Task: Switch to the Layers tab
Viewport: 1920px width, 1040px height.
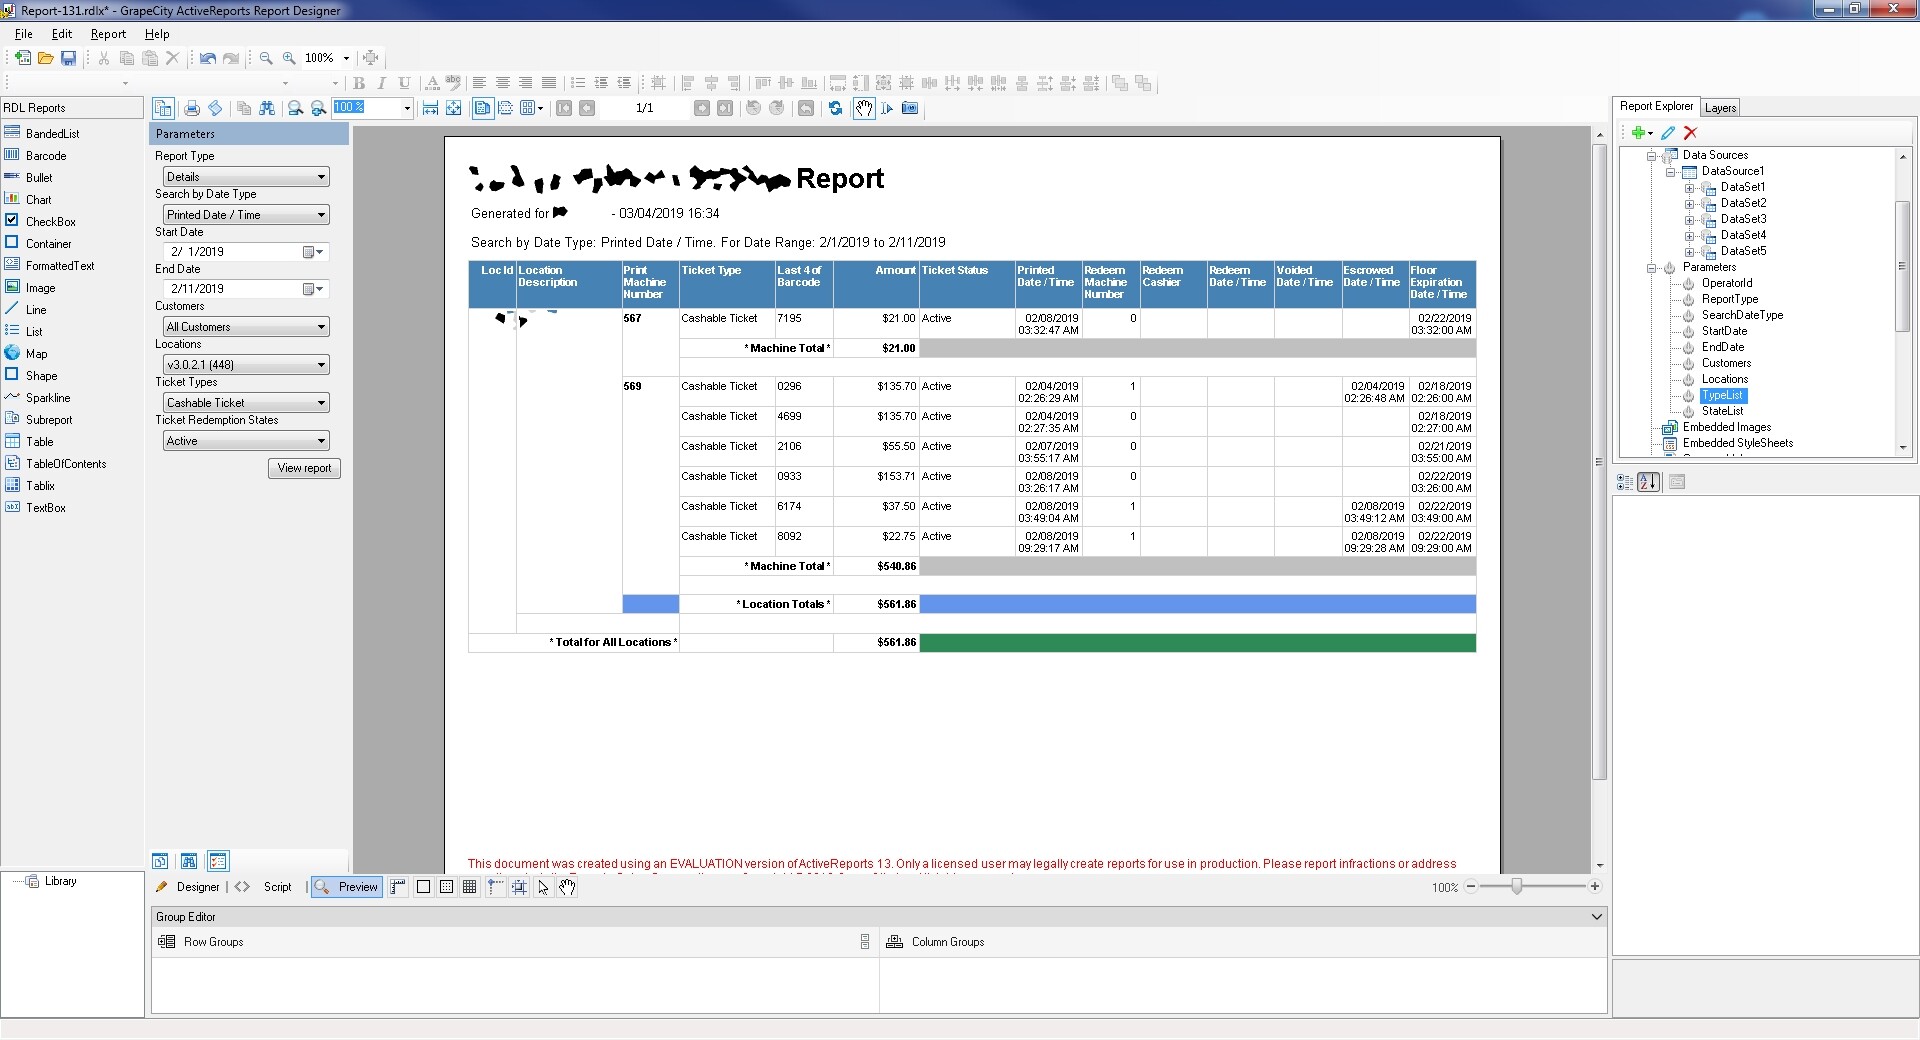Action: point(1720,108)
